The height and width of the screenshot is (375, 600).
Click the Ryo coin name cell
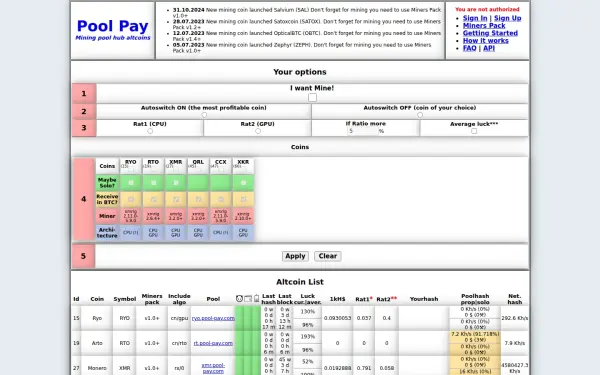pyautogui.click(x=97, y=318)
